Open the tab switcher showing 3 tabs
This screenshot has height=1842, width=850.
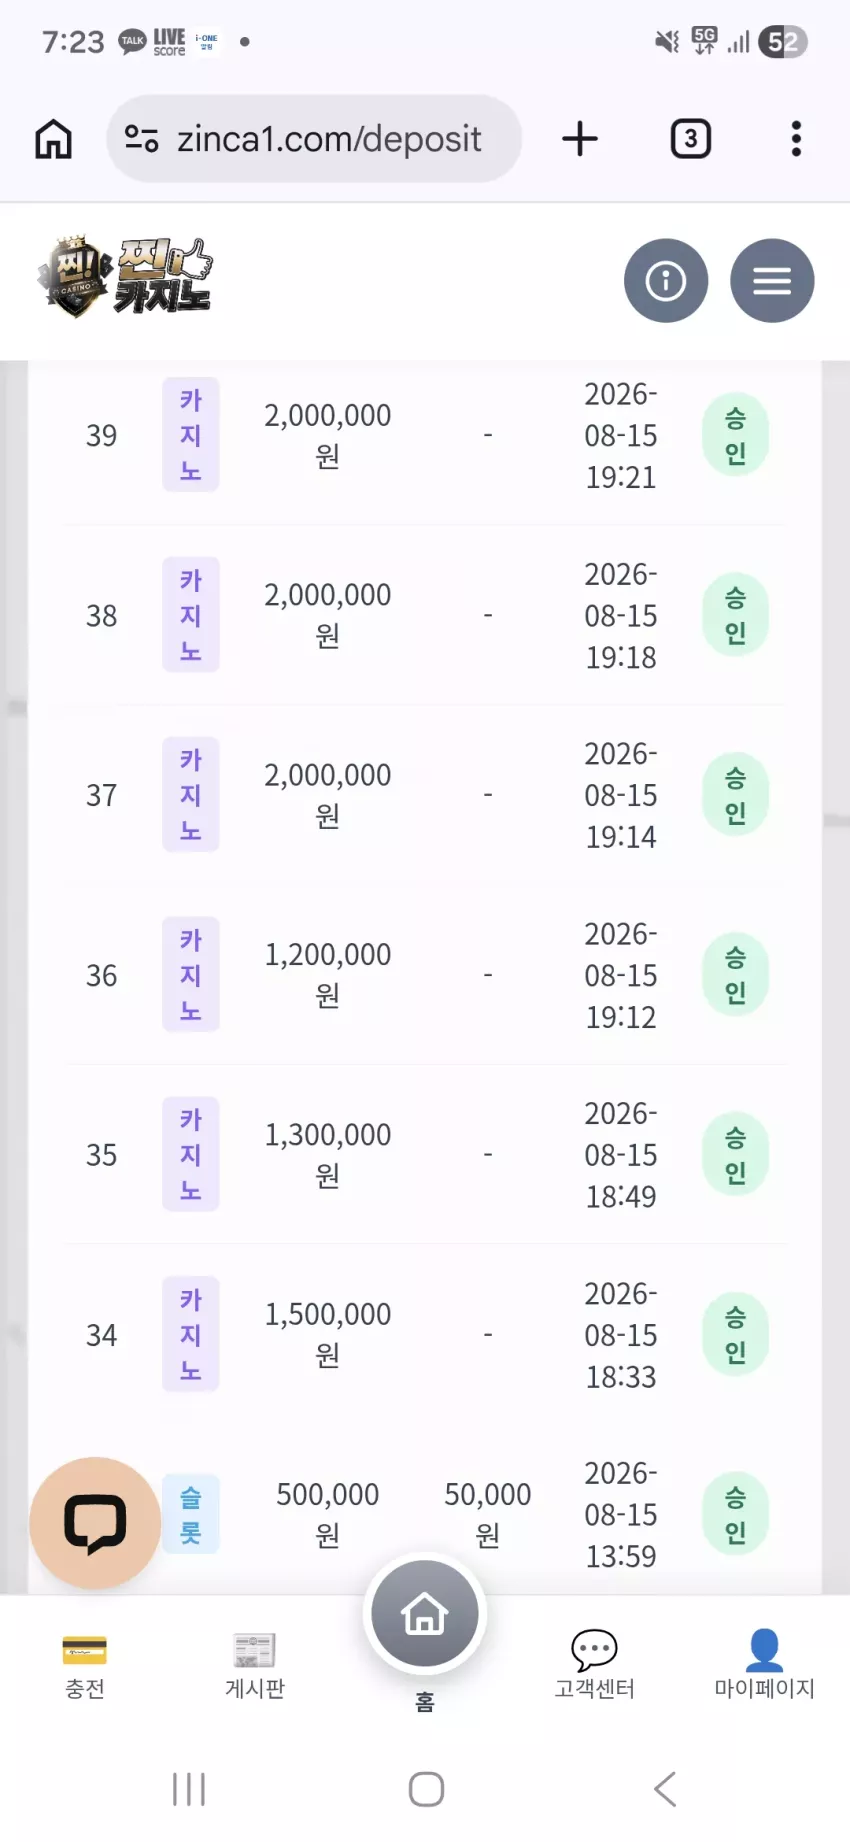(690, 139)
